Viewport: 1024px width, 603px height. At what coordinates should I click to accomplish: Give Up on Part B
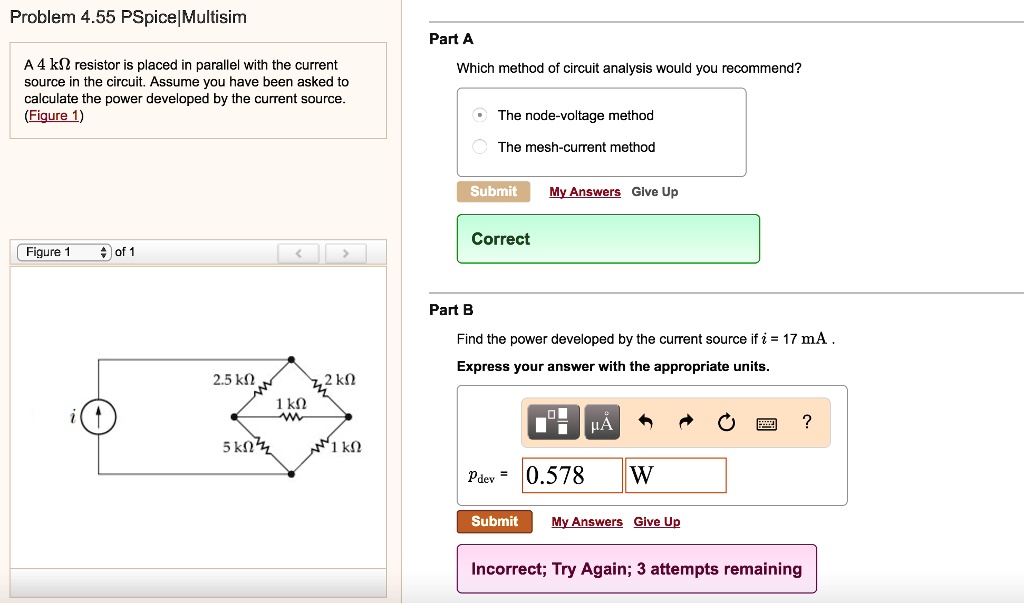pos(656,521)
